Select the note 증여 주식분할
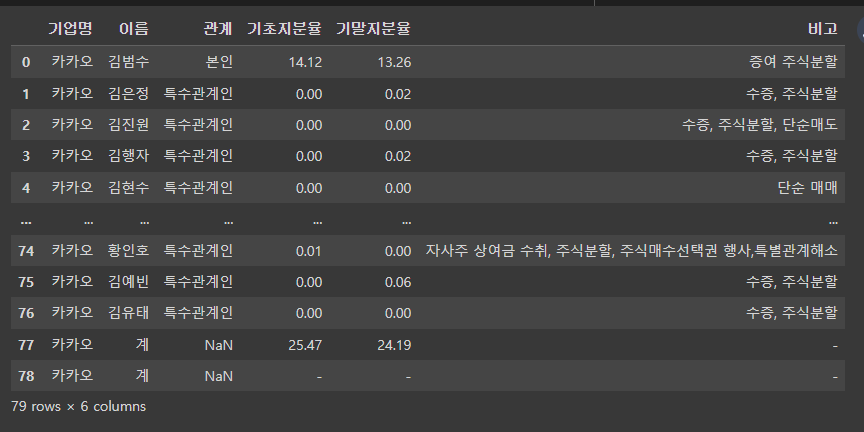 [793, 62]
